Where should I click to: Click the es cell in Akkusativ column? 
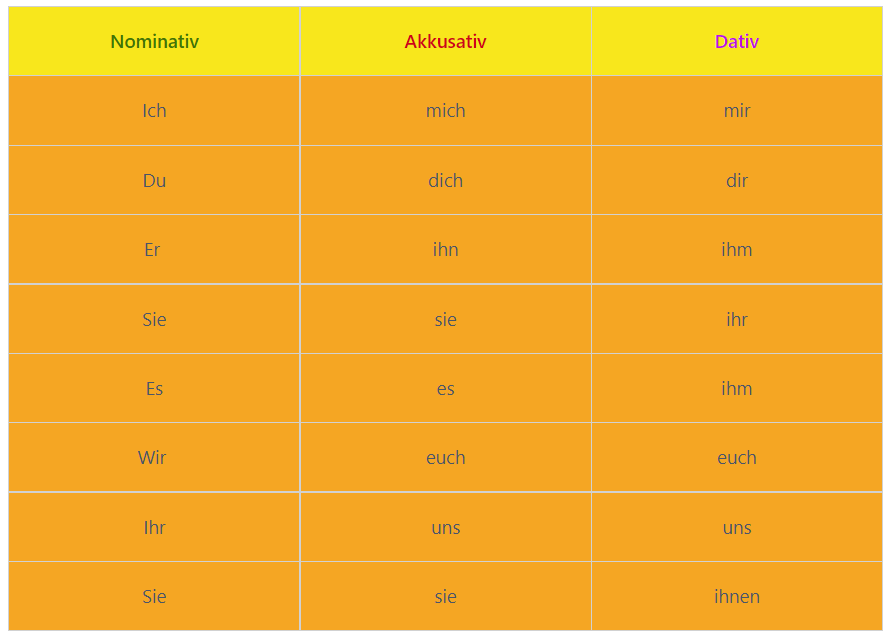click(446, 389)
